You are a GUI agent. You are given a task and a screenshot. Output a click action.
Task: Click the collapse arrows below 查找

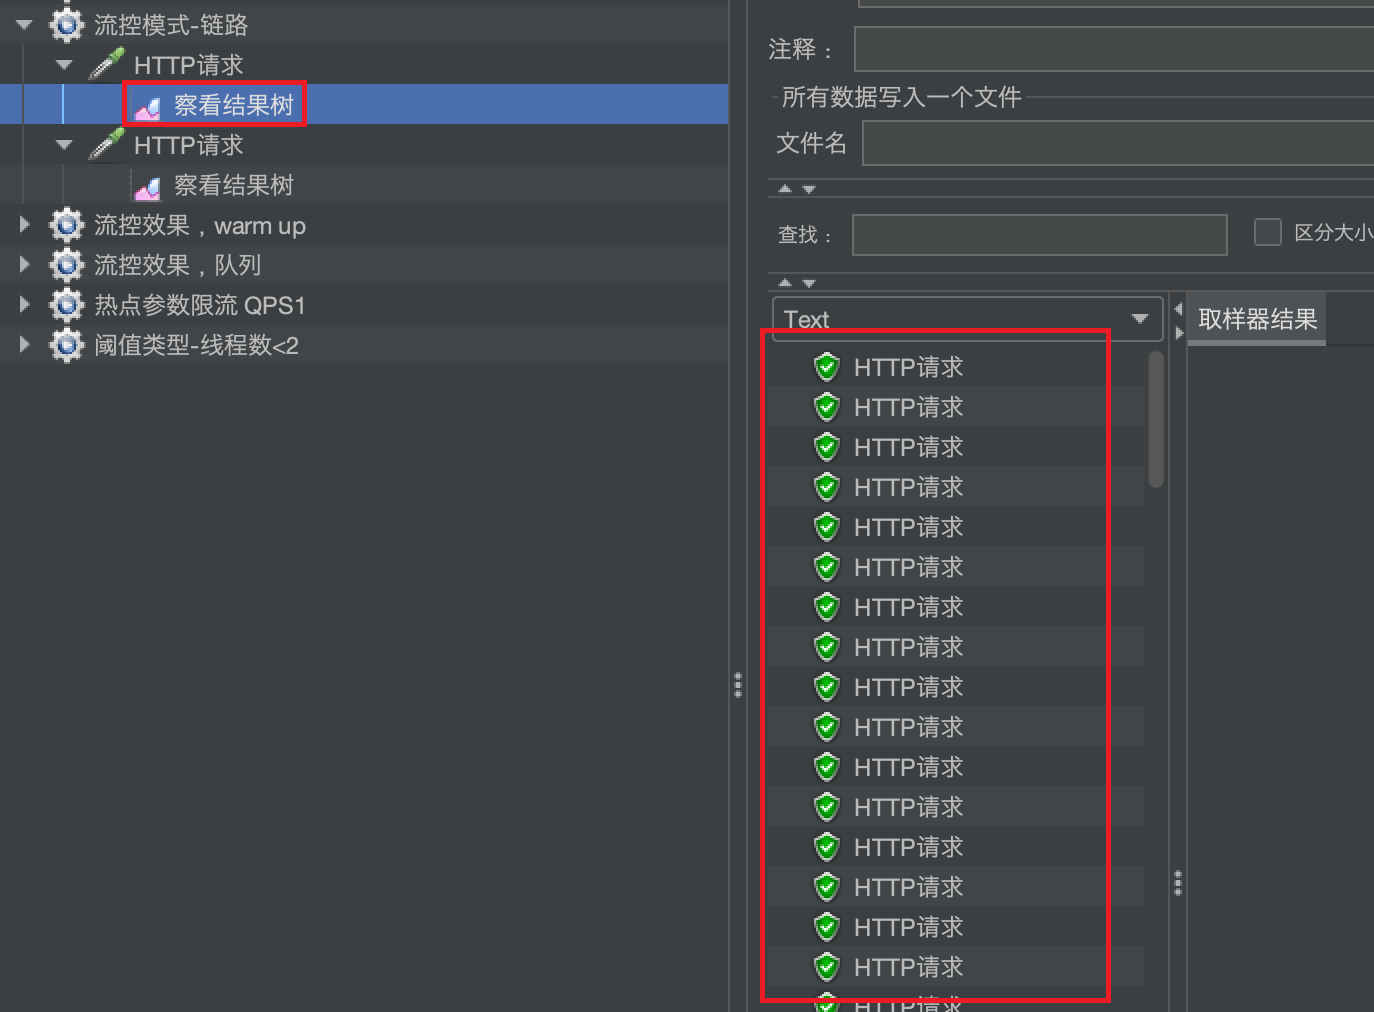click(x=797, y=283)
